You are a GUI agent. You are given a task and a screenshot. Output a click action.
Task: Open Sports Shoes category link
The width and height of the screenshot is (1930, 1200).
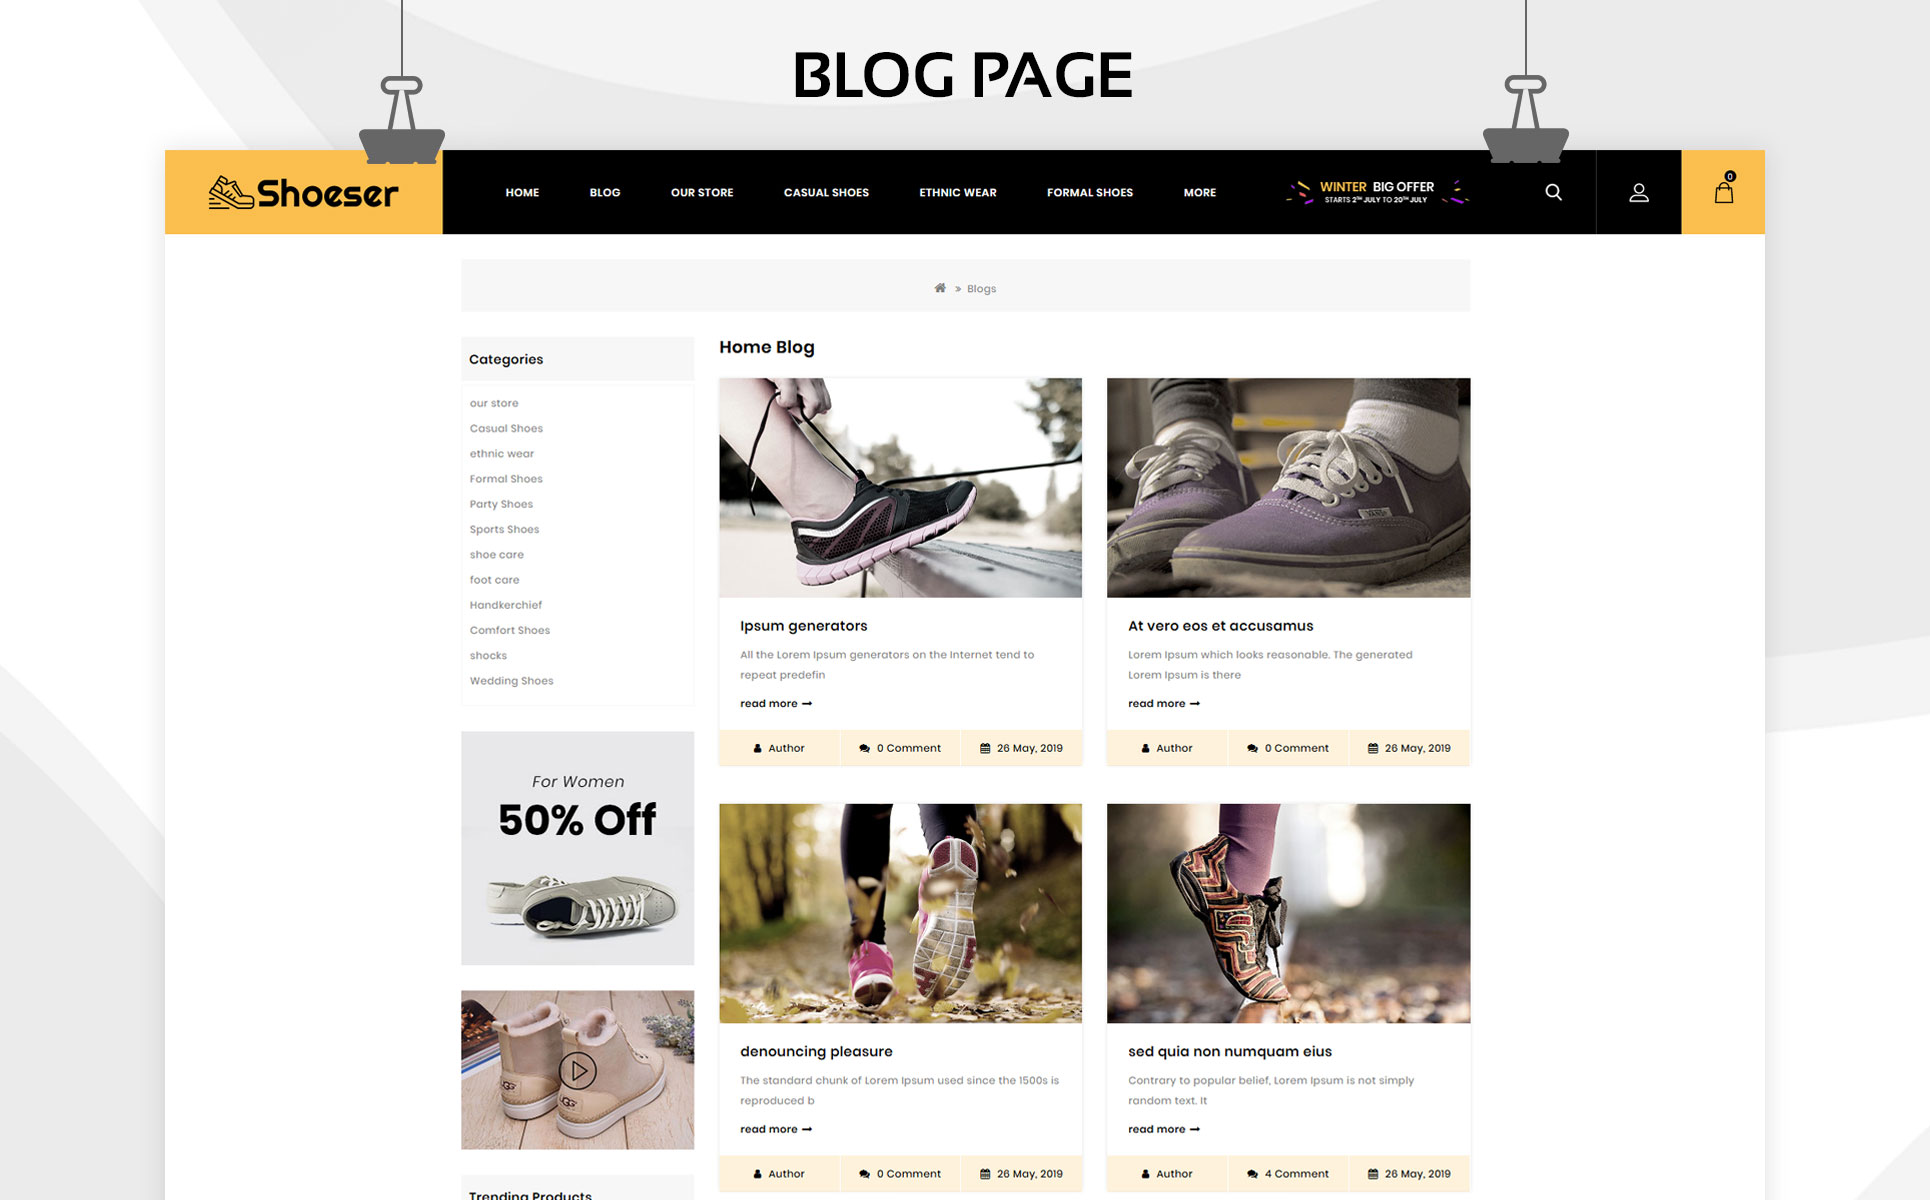tap(504, 529)
